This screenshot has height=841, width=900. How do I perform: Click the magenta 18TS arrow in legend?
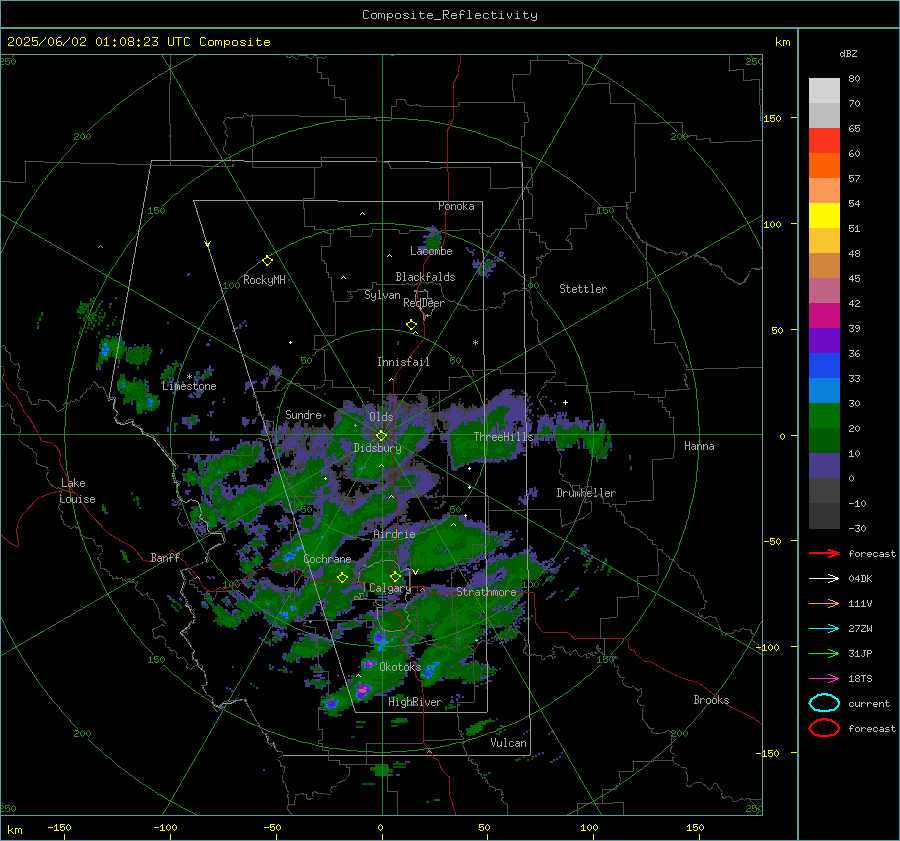pyautogui.click(x=824, y=679)
